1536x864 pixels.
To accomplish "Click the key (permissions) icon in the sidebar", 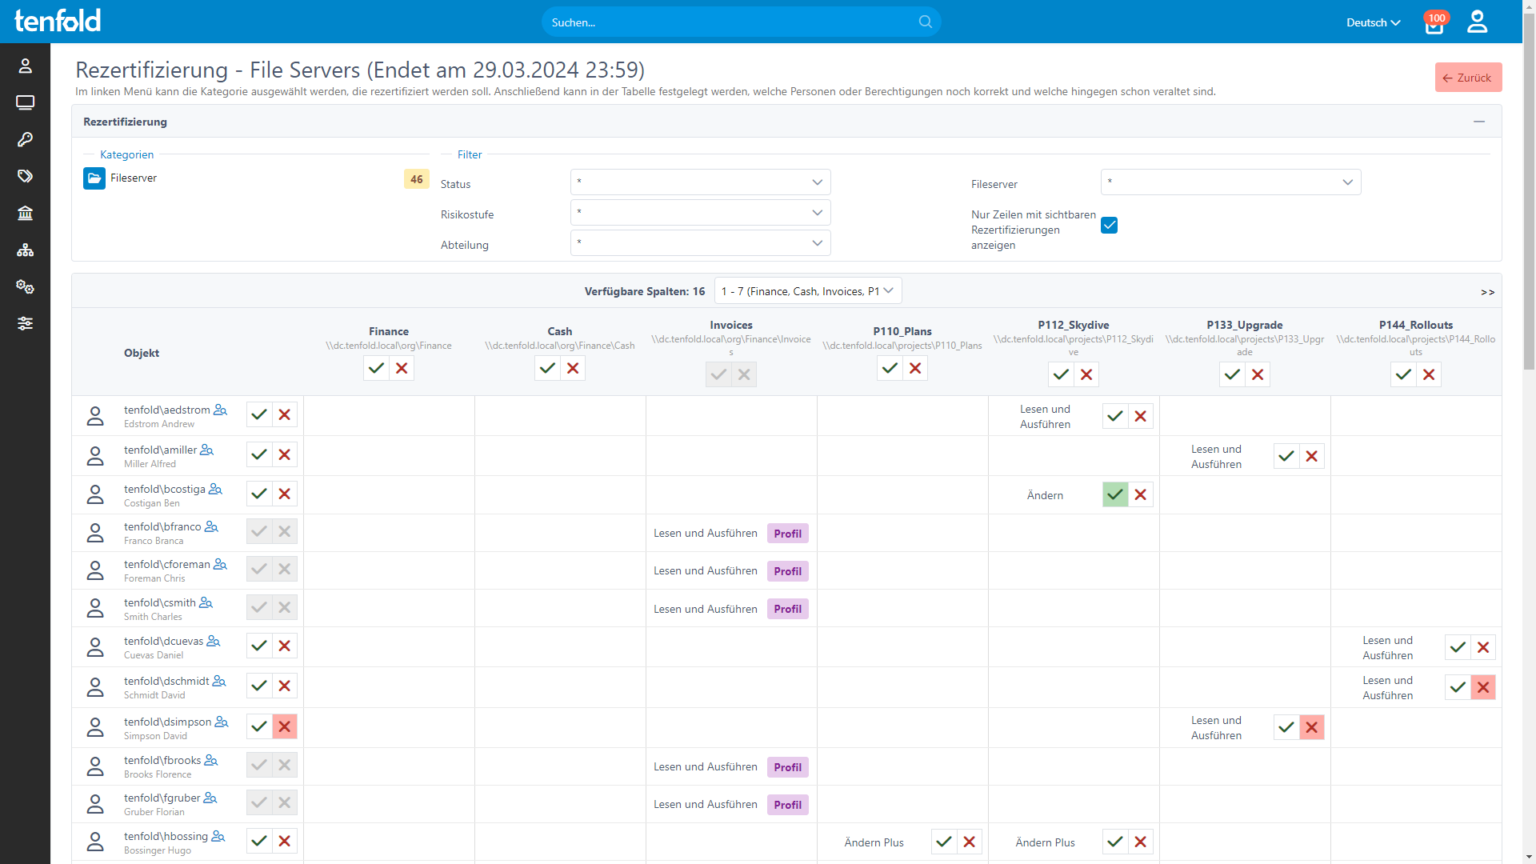I will [x=25, y=139].
